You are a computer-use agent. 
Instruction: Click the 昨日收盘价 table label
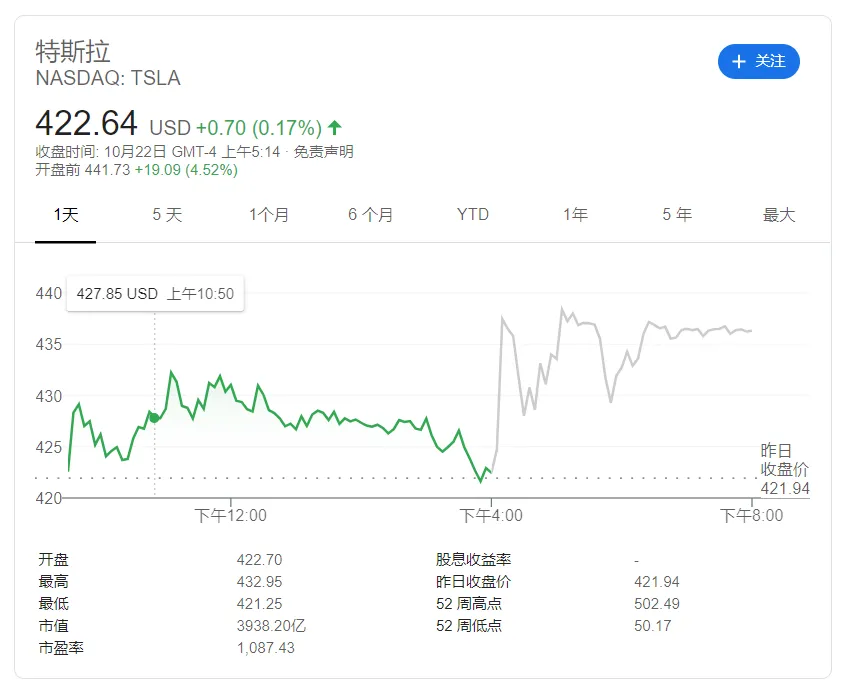tap(473, 582)
